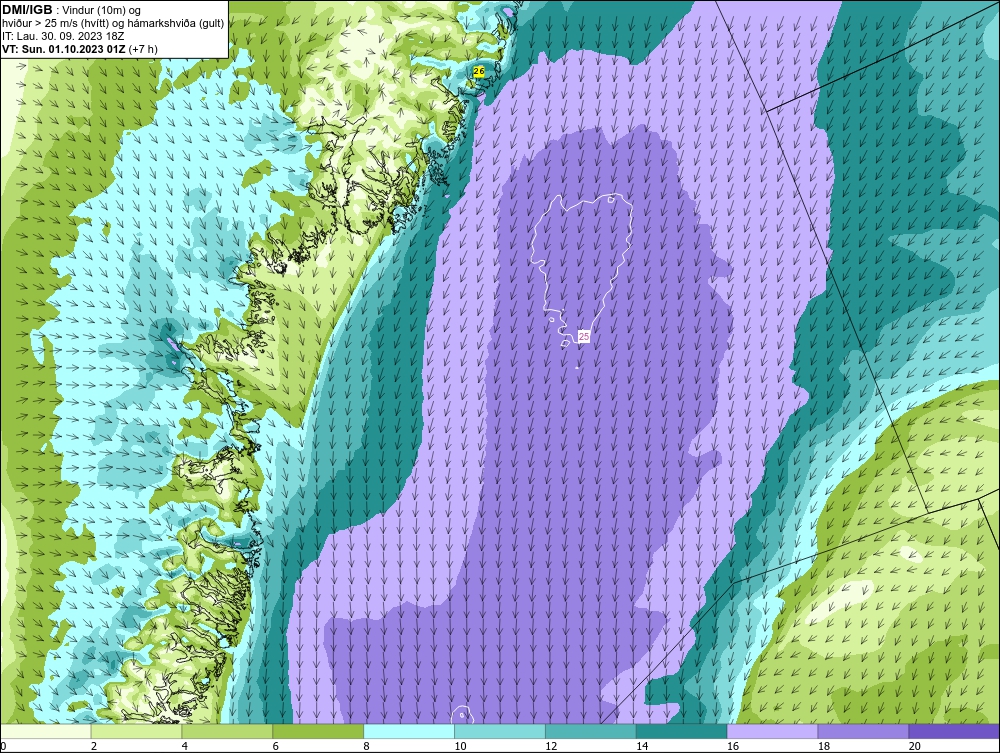Click the legend tick label 16
The height and width of the screenshot is (753, 1000).
(733, 746)
